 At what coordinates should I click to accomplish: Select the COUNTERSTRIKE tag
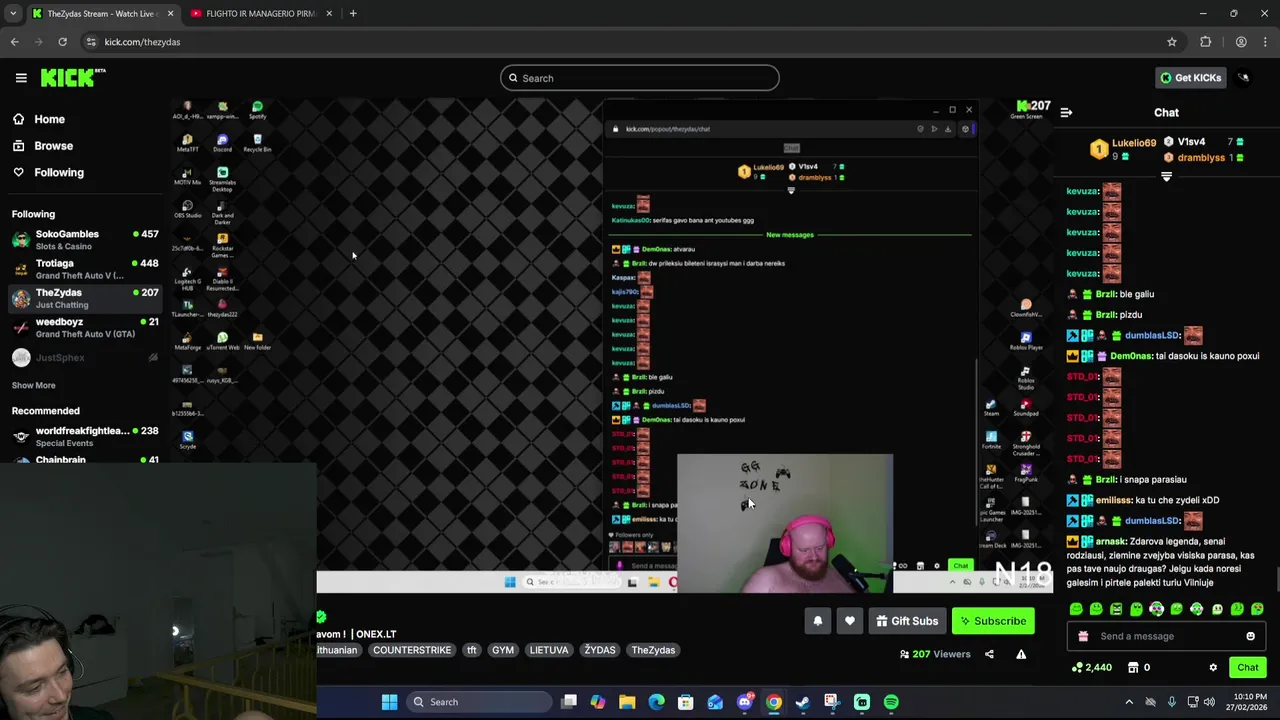[412, 650]
